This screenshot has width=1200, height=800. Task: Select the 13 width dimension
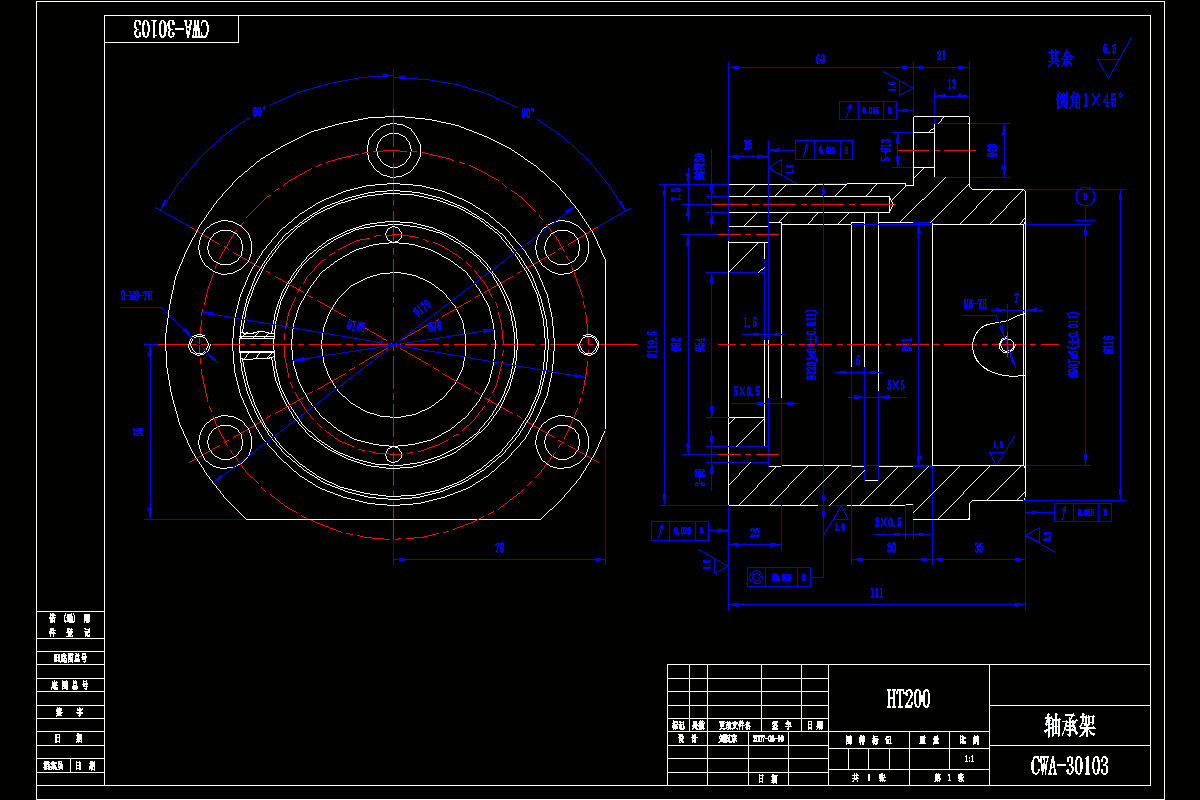click(951, 85)
